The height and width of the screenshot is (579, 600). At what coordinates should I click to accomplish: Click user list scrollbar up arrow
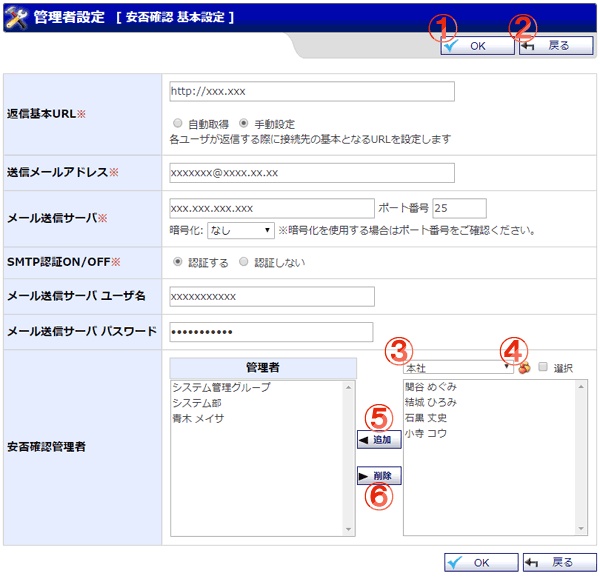(x=581, y=387)
